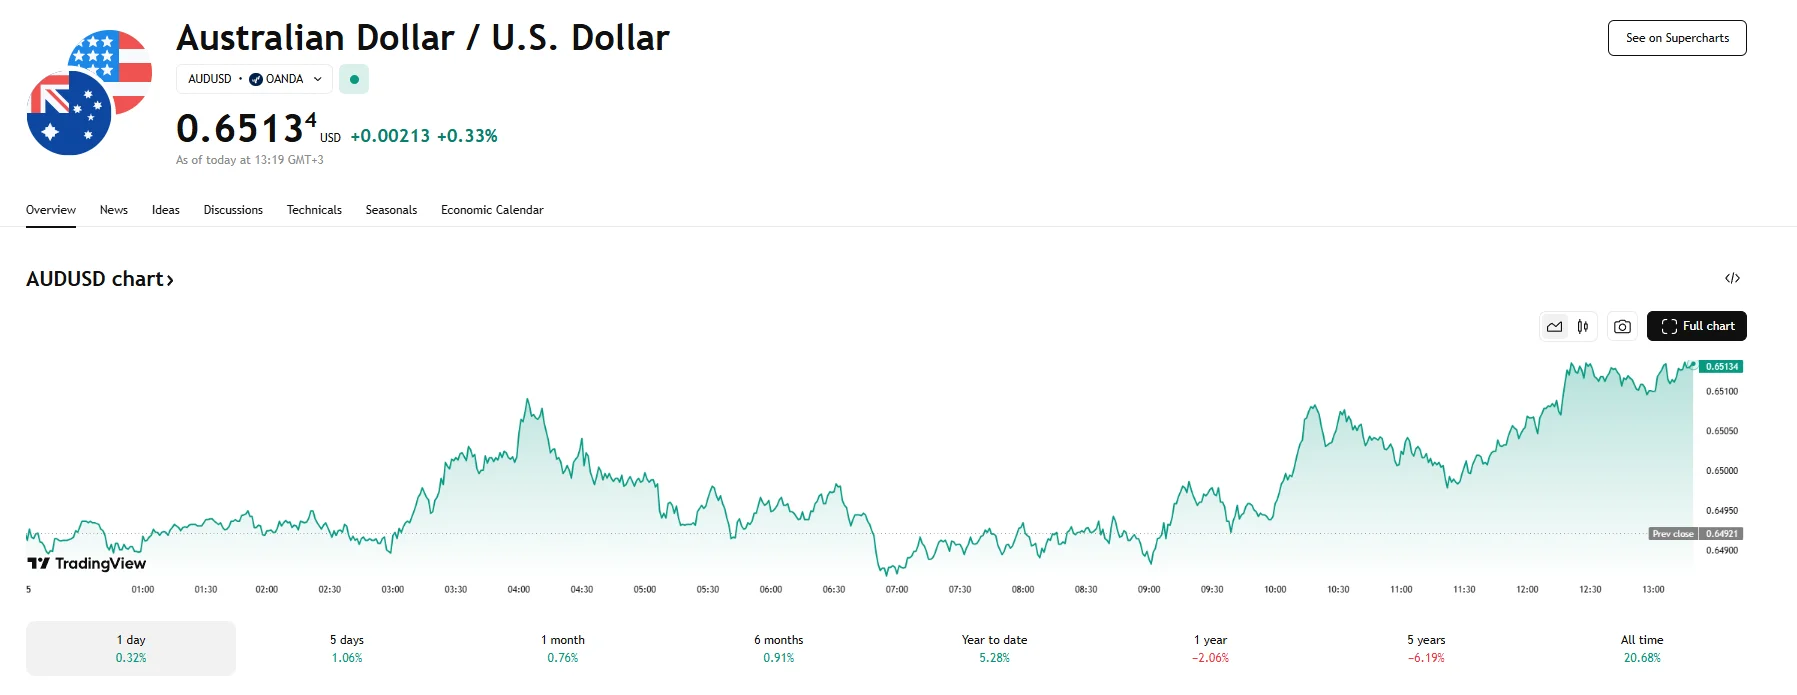Take a chart snapshot with camera icon
The height and width of the screenshot is (695, 1797).
pos(1622,327)
